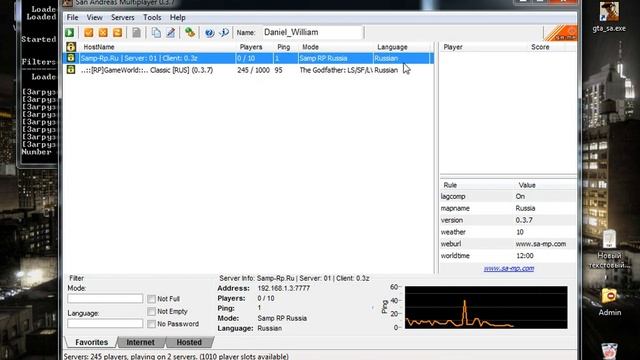Screen dimensions: 640x360
Task: Click the address 192.168.1.3:7777 text
Action: 284,288
